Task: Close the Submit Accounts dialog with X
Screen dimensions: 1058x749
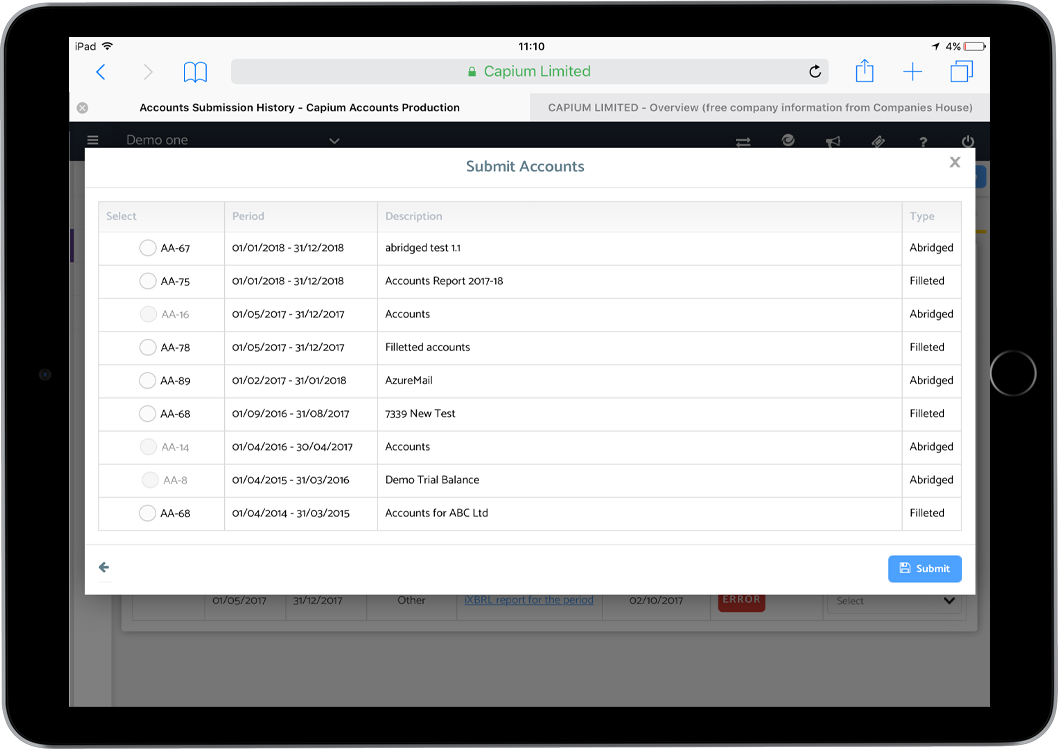Action: 955,162
